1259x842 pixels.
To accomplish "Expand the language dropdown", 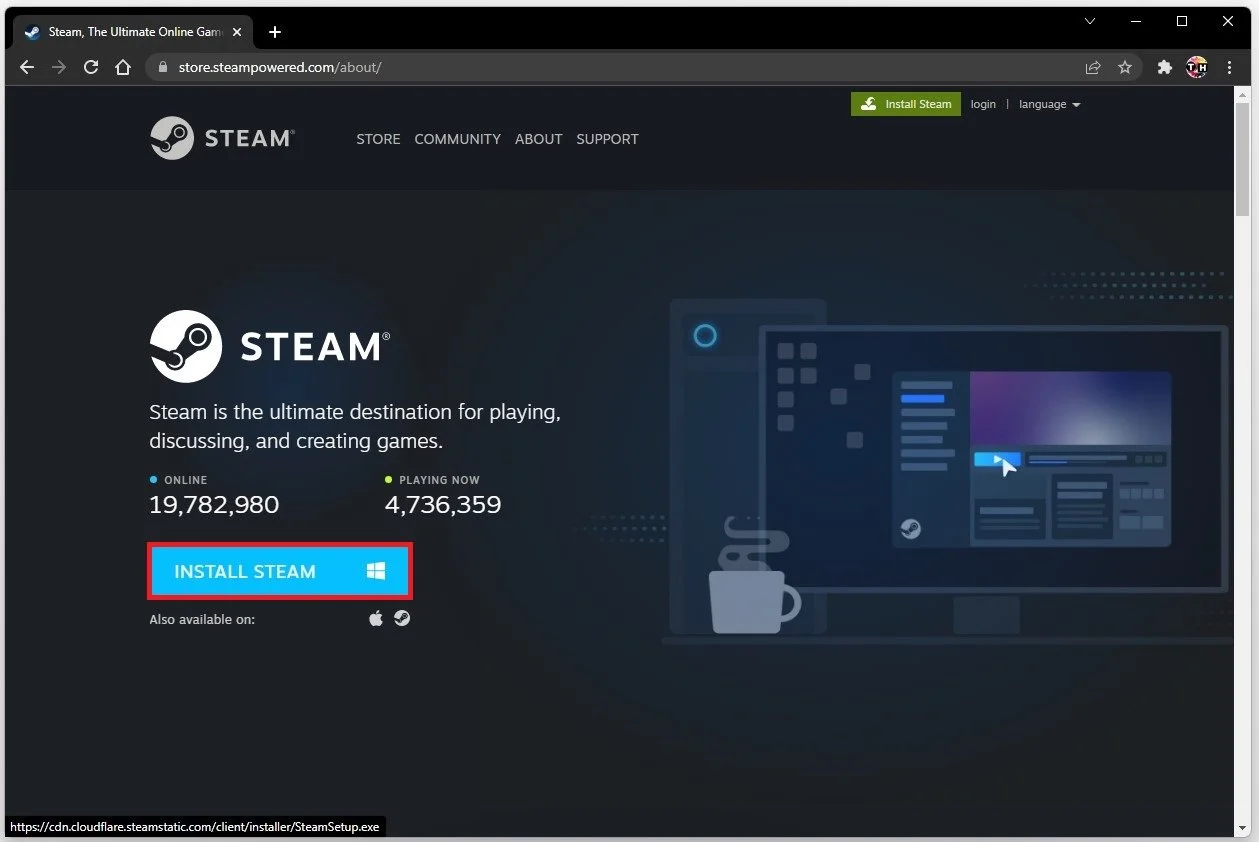I will click(x=1049, y=104).
